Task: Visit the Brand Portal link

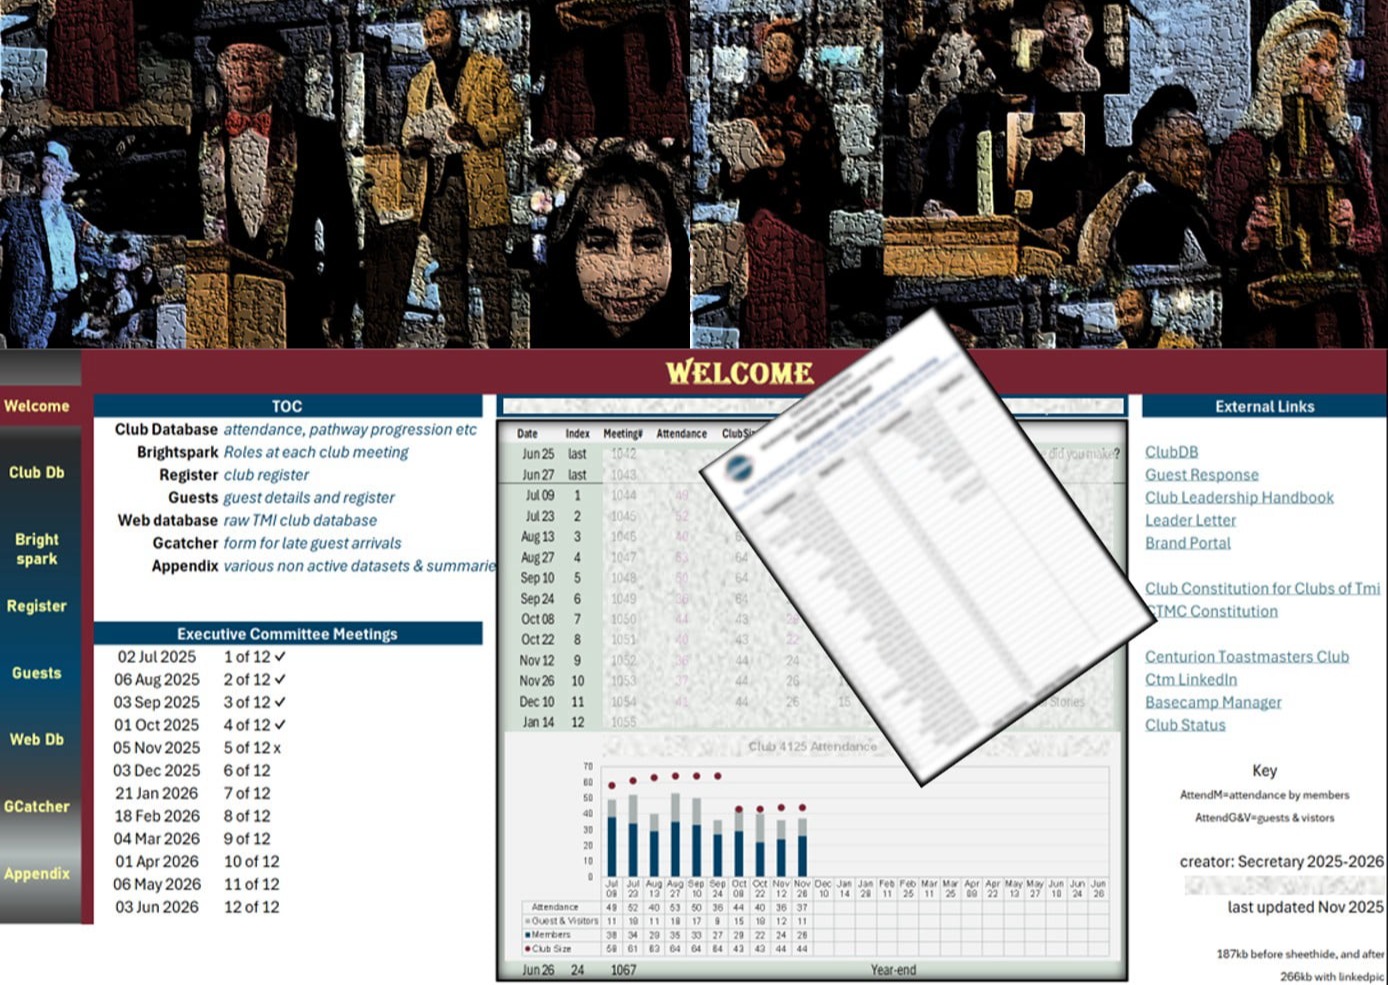Action: (1187, 543)
